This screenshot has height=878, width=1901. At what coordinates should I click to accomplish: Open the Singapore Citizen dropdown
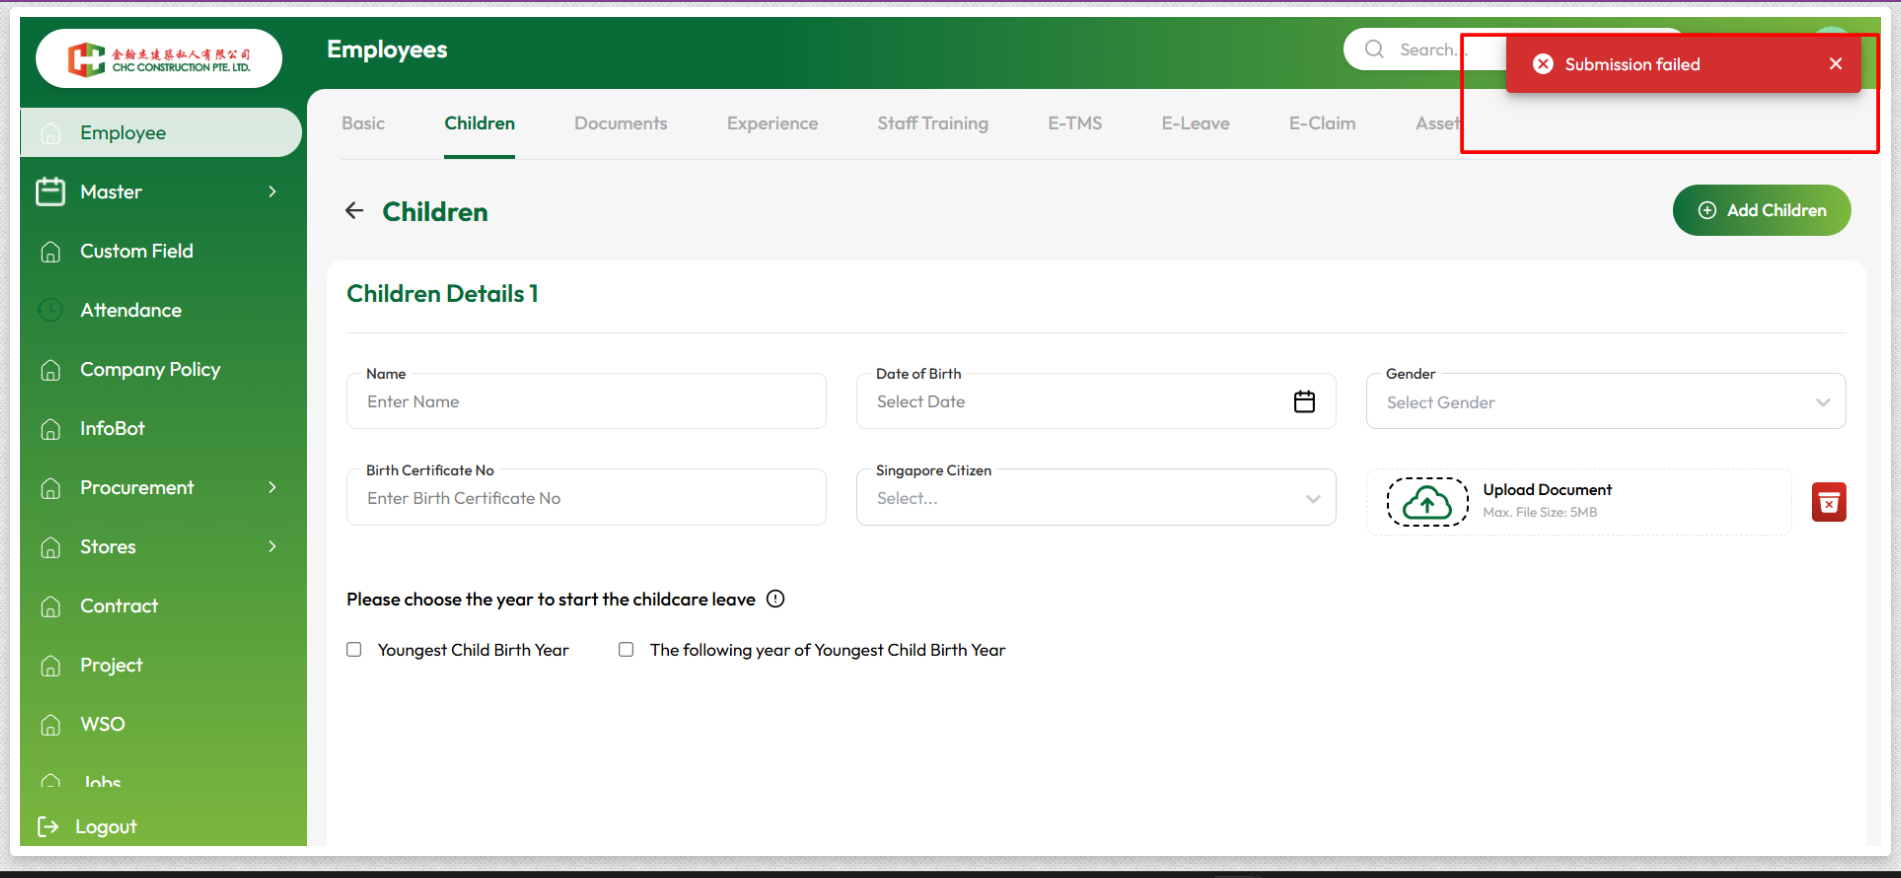(1096, 498)
